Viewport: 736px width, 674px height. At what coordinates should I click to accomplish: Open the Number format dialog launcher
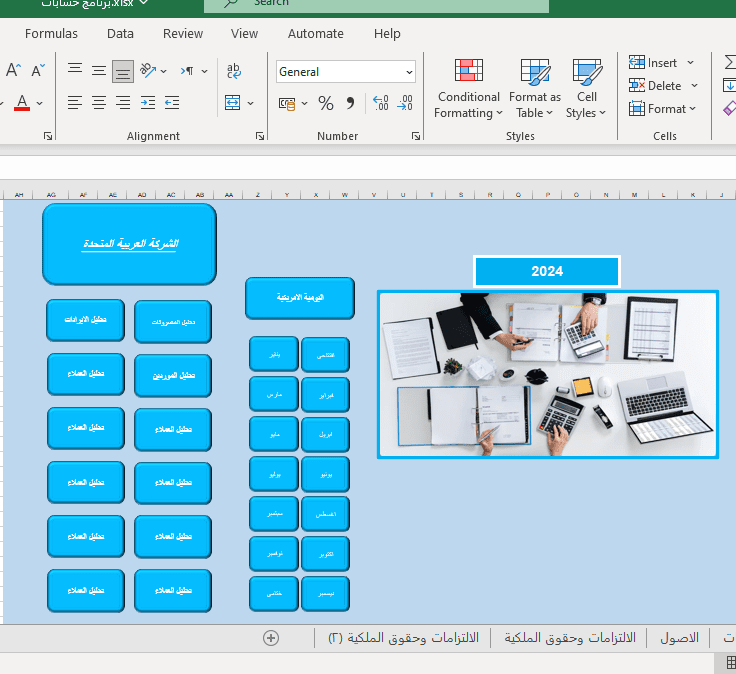click(x=415, y=136)
